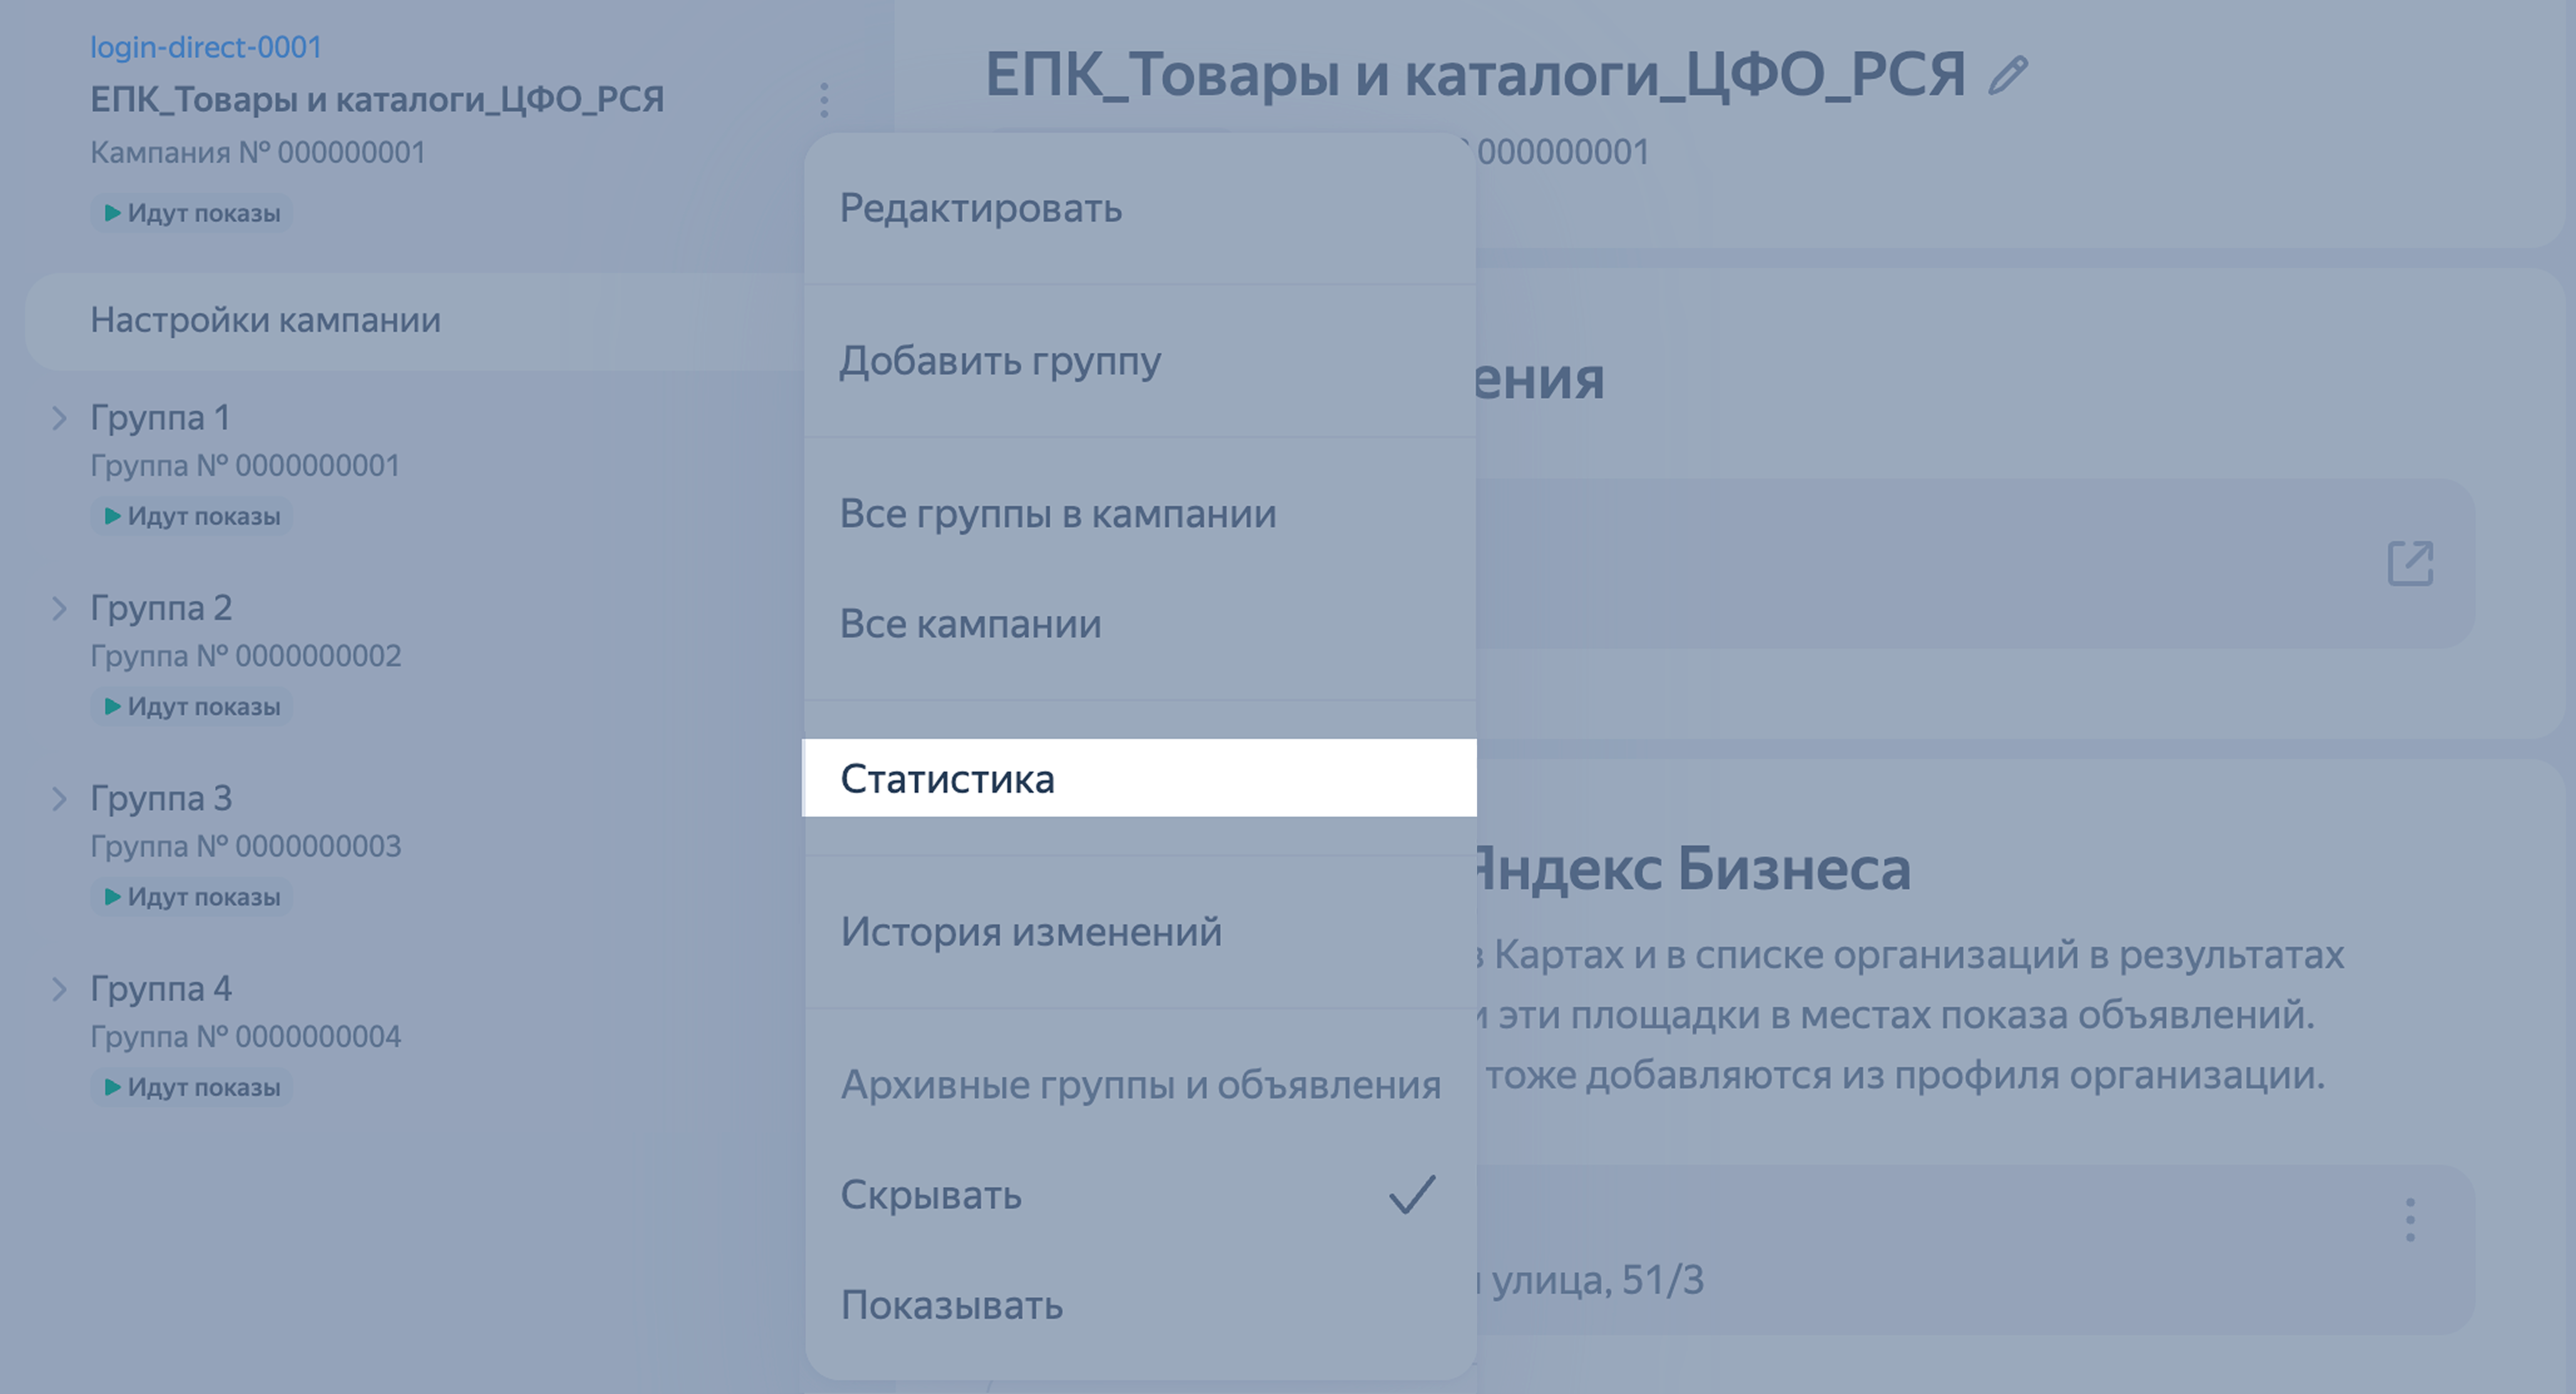Select Показывать option for archived groups
The height and width of the screenshot is (1394, 2576).
1140,1305
